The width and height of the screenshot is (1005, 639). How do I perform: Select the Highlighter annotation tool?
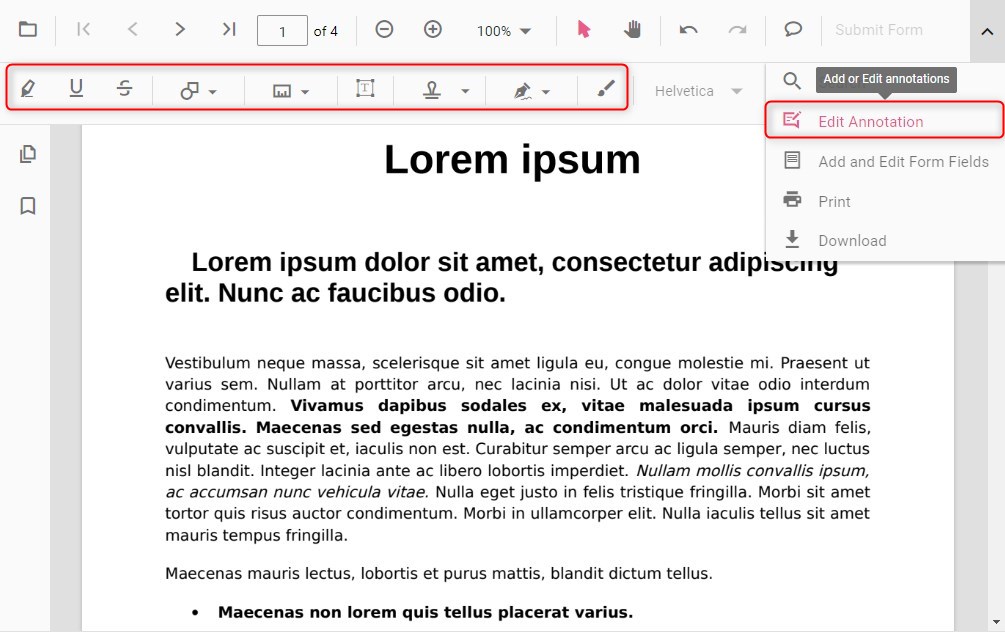click(x=28, y=89)
